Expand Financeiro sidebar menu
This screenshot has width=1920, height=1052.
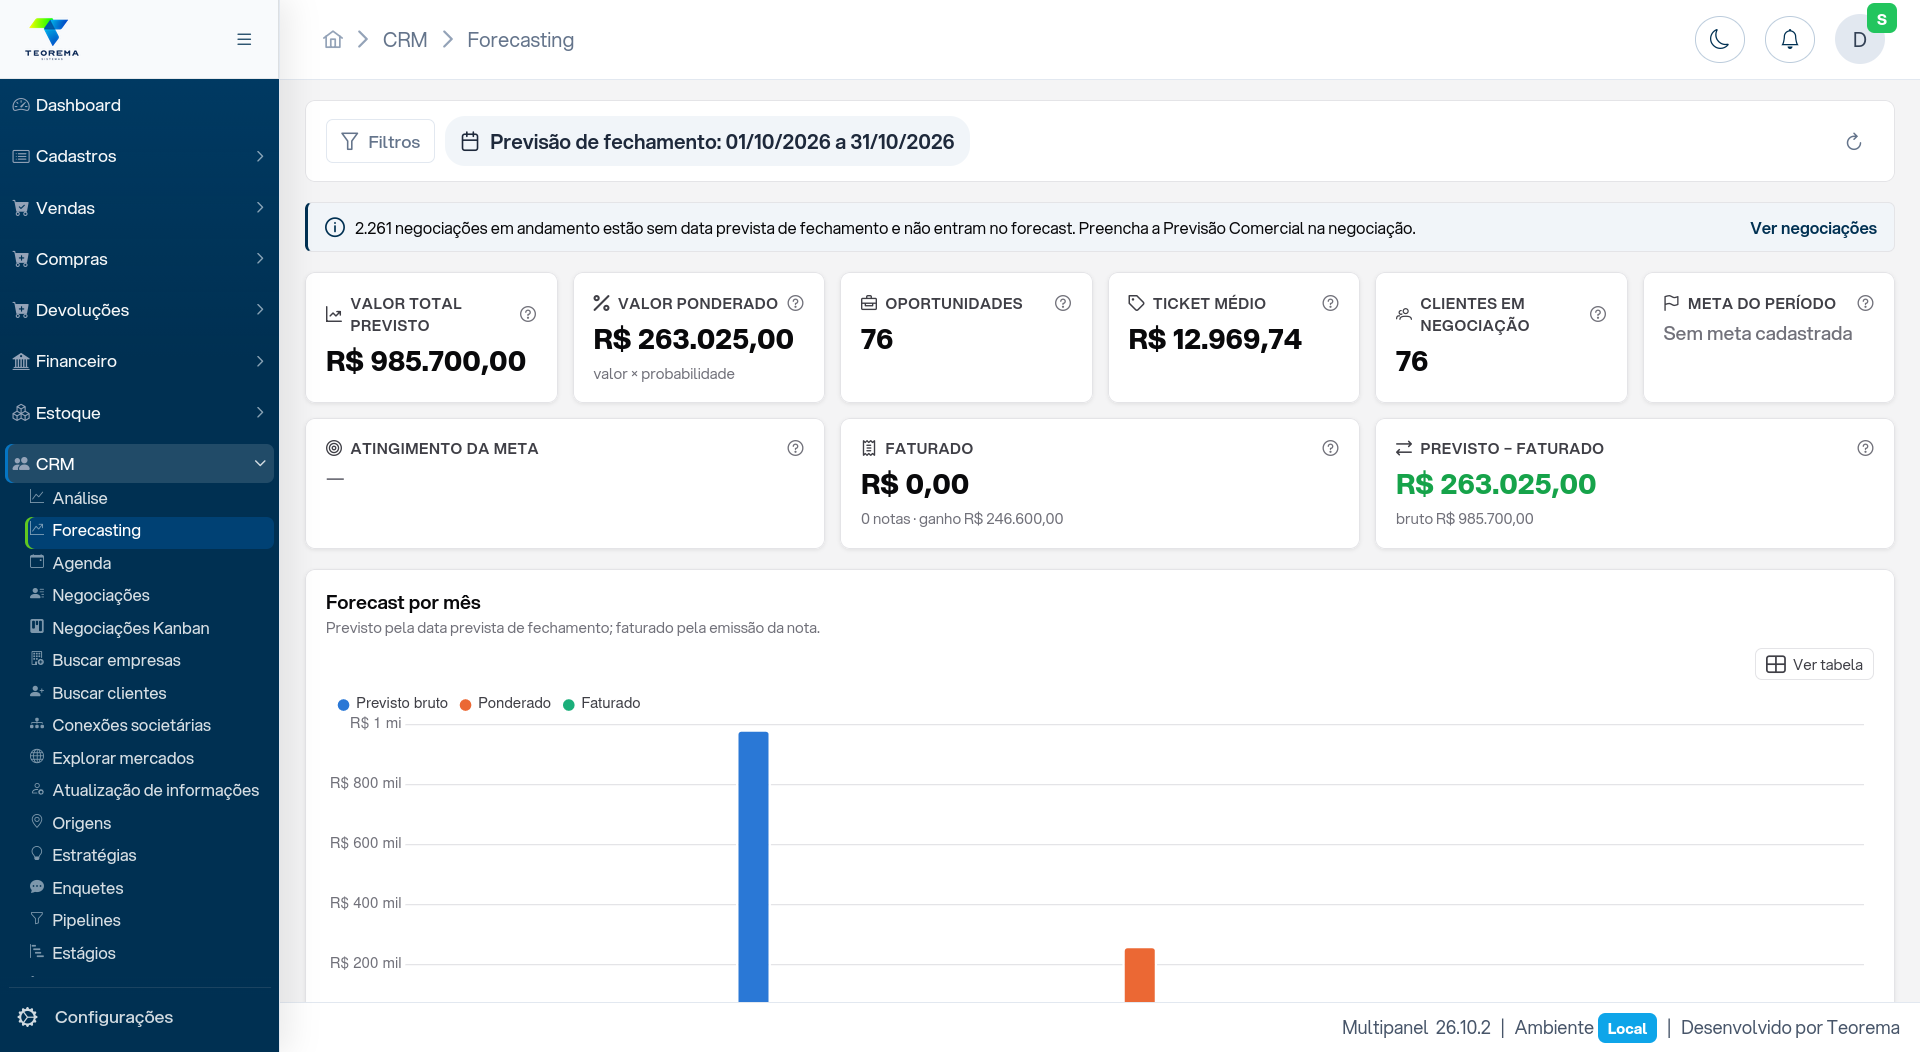pyautogui.click(x=139, y=361)
